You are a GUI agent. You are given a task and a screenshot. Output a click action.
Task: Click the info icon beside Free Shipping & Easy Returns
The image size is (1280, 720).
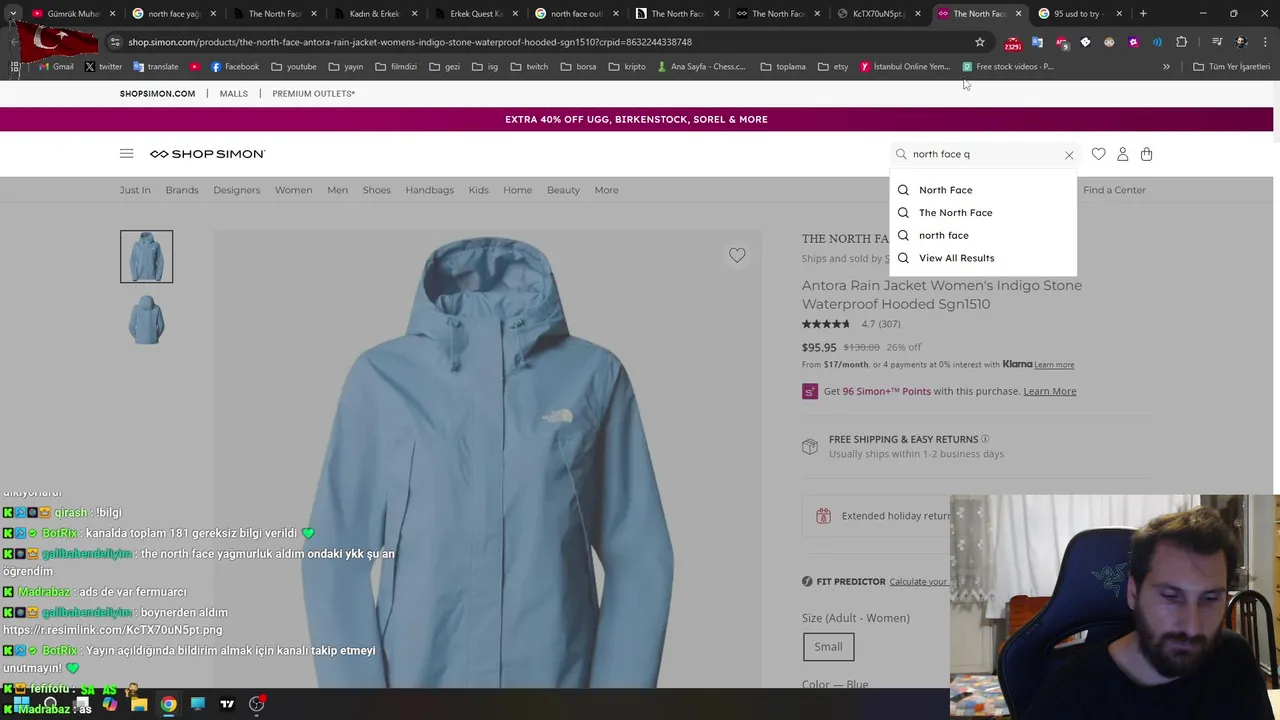click(x=985, y=439)
